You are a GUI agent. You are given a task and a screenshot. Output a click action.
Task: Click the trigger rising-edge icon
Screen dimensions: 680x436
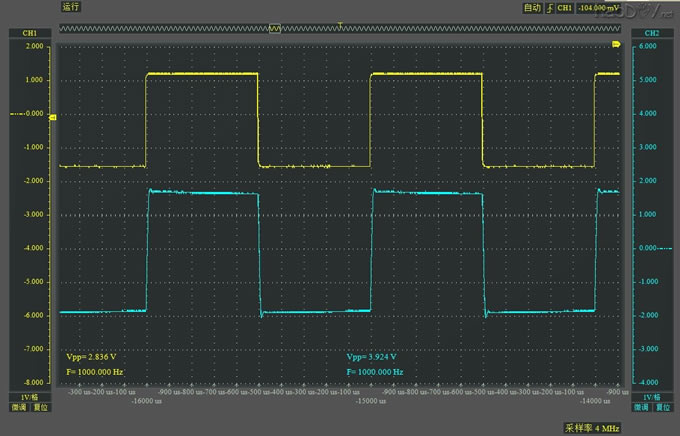[x=549, y=7]
